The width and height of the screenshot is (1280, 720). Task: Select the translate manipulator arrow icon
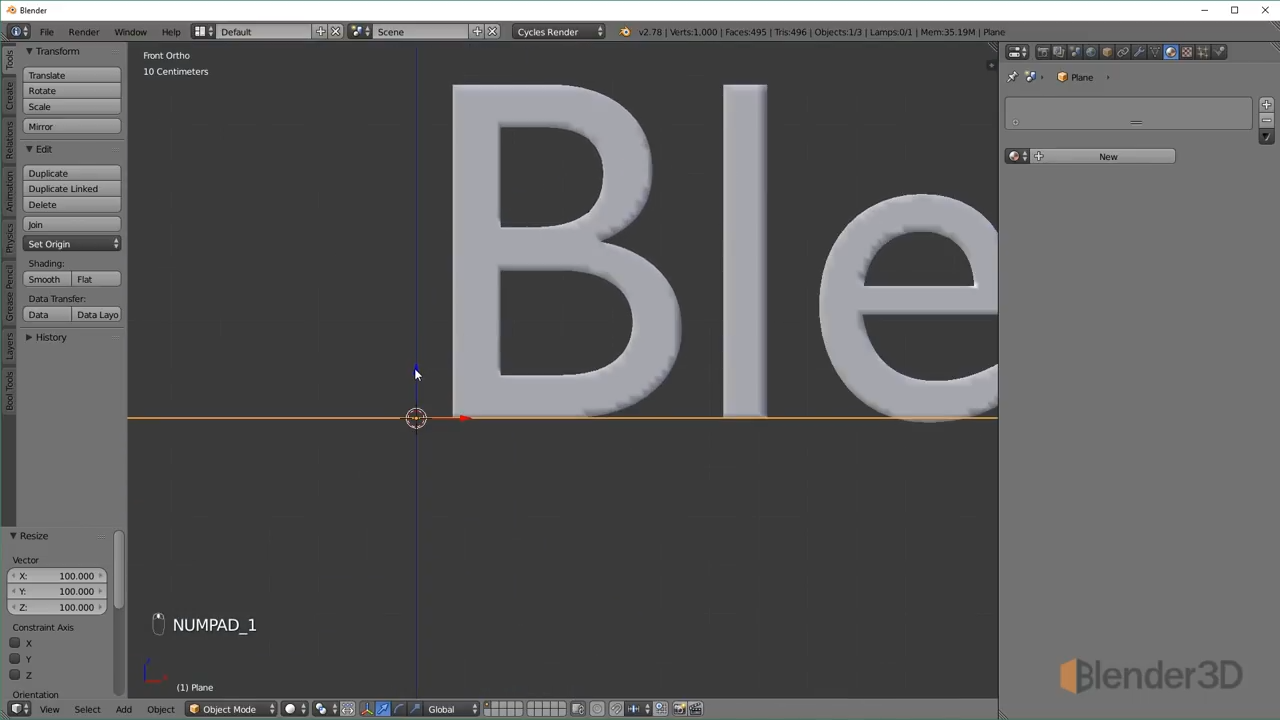click(383, 709)
